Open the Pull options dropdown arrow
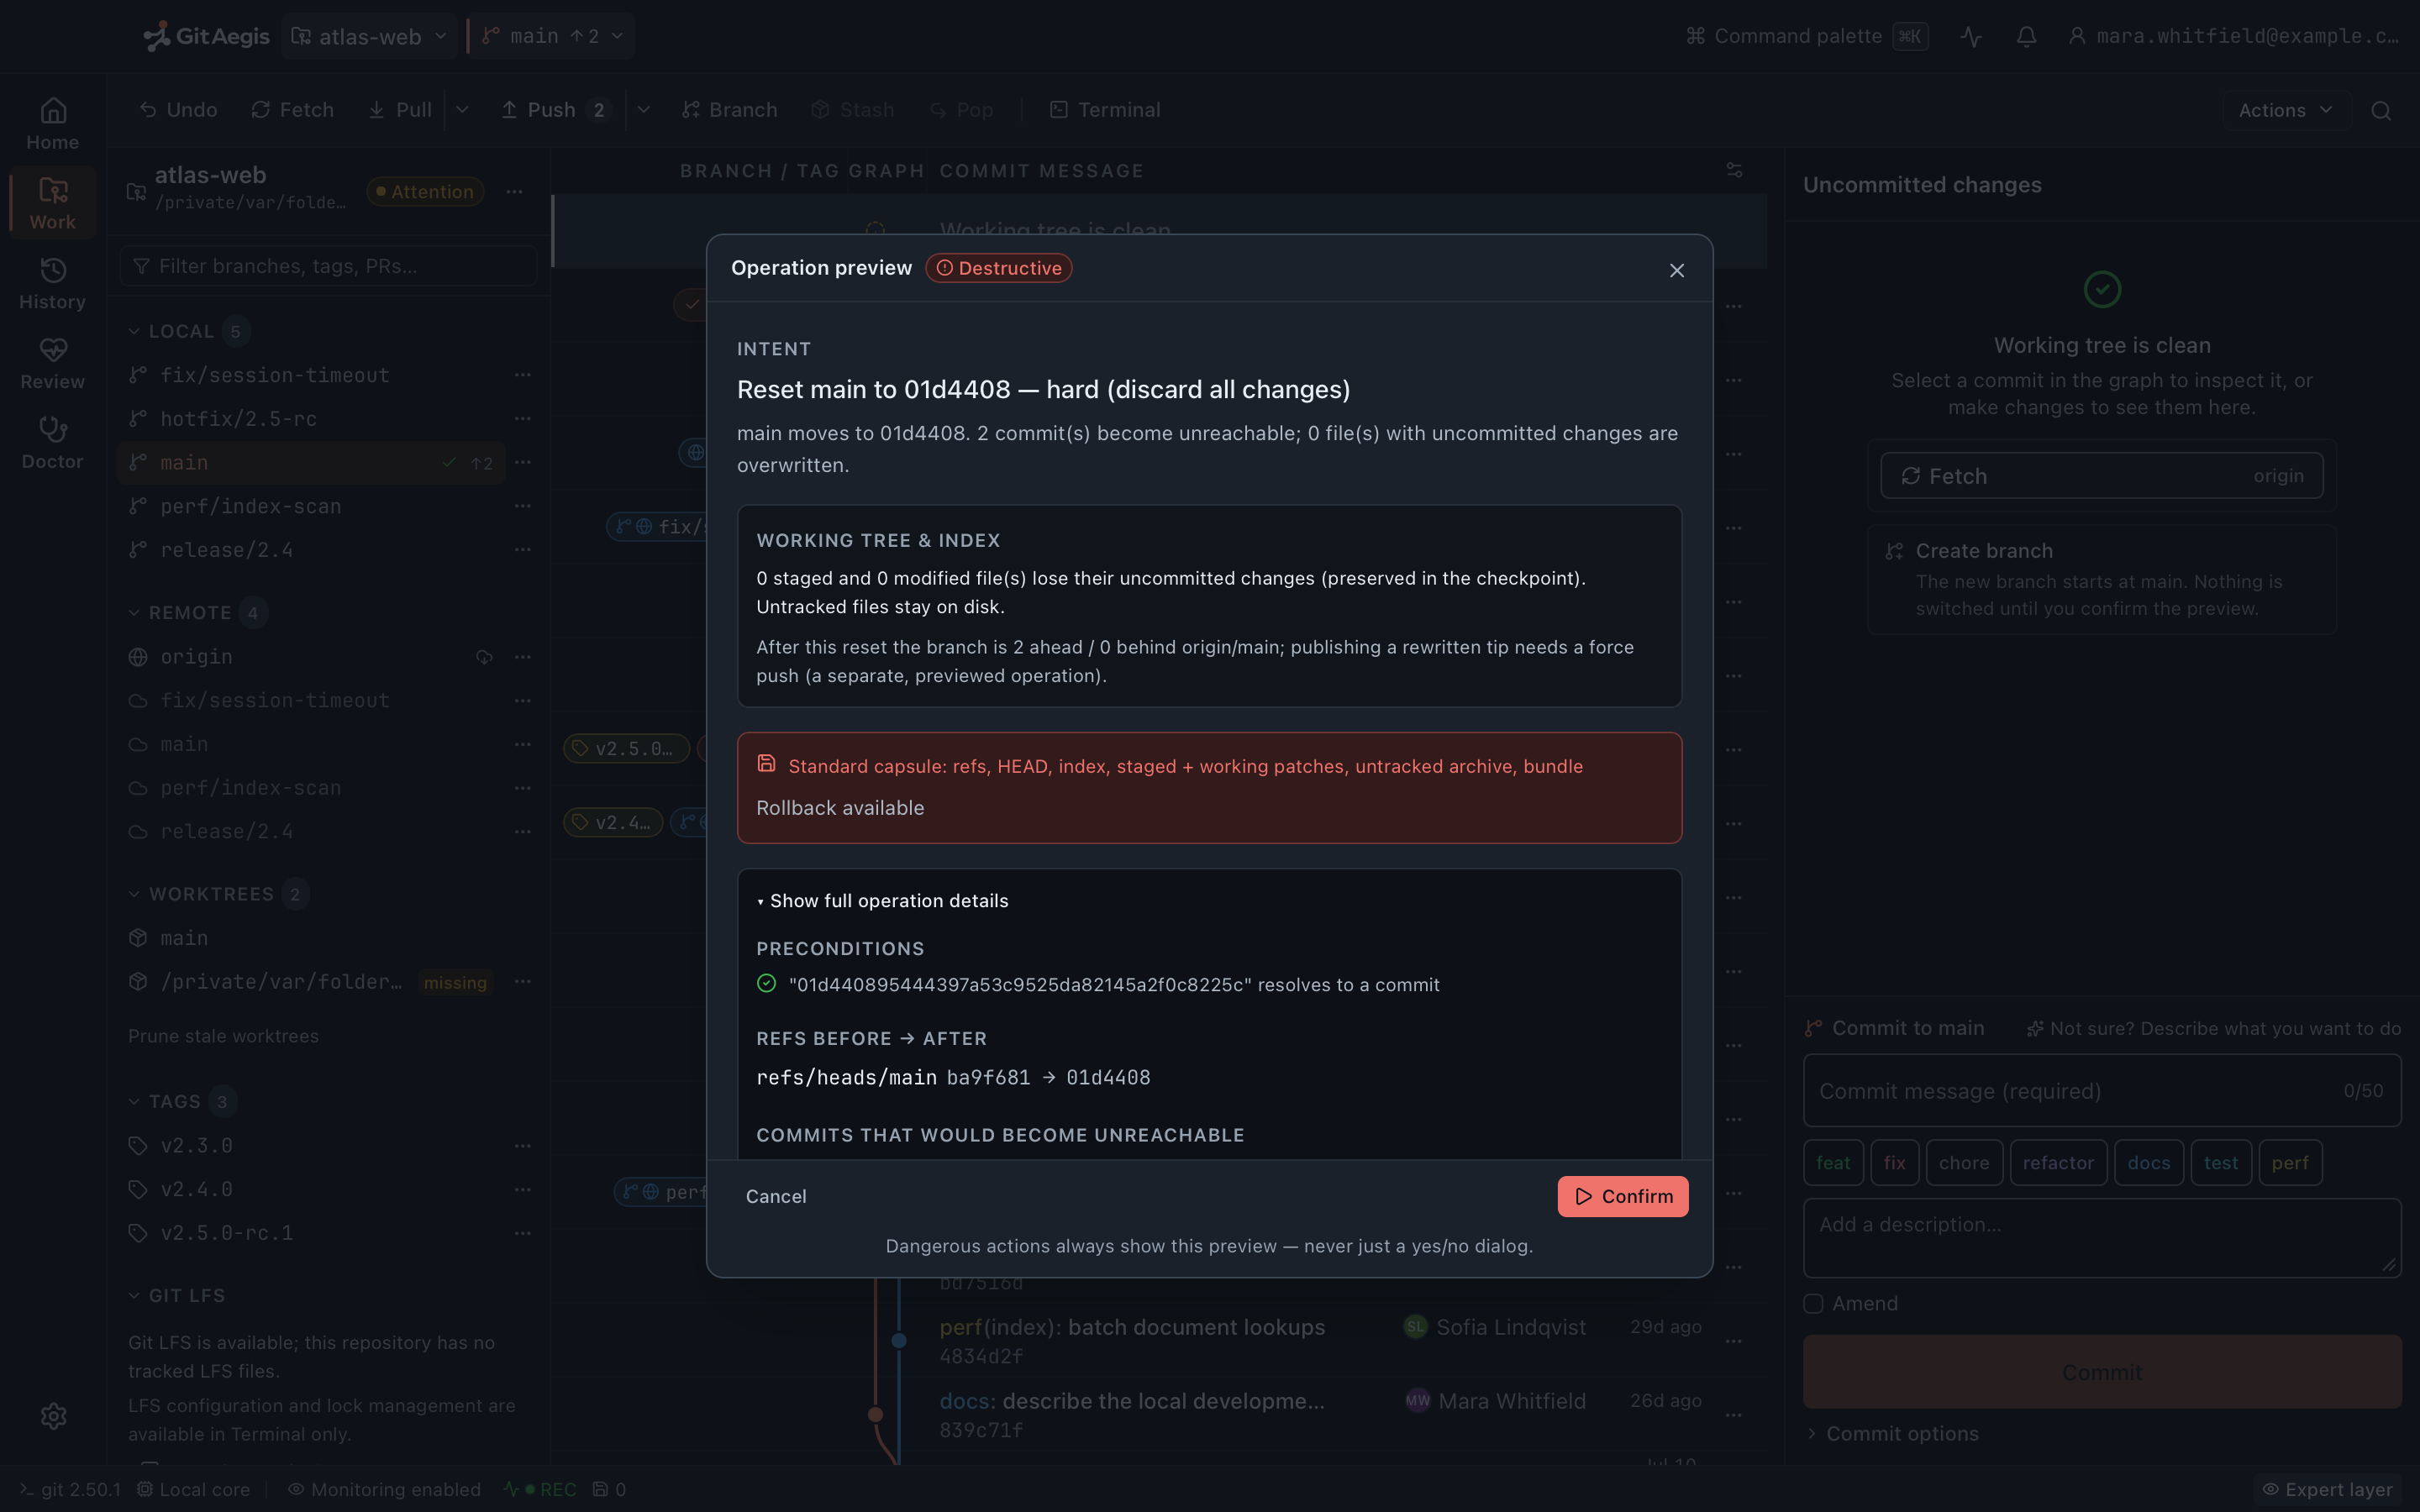This screenshot has width=2420, height=1512. 462,110
